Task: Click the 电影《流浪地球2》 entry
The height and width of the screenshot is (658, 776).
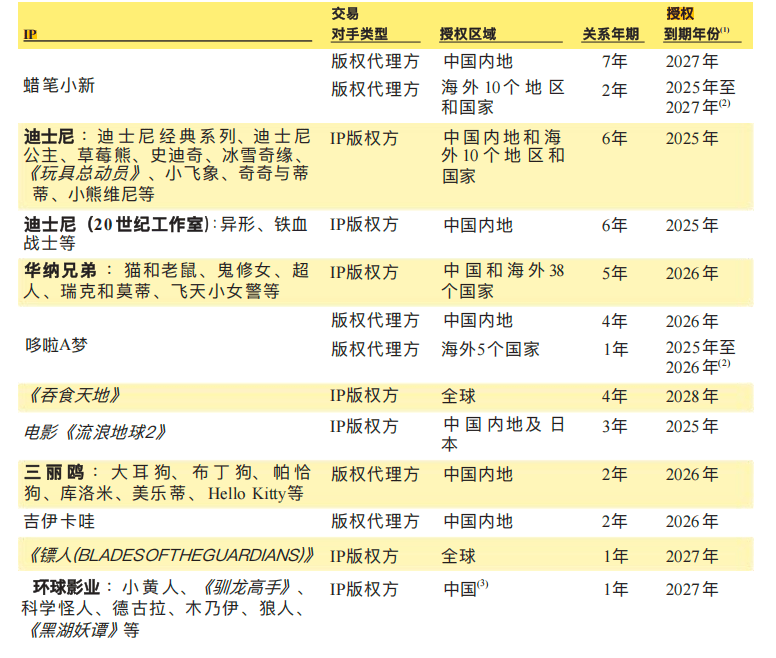Action: [x=95, y=432]
